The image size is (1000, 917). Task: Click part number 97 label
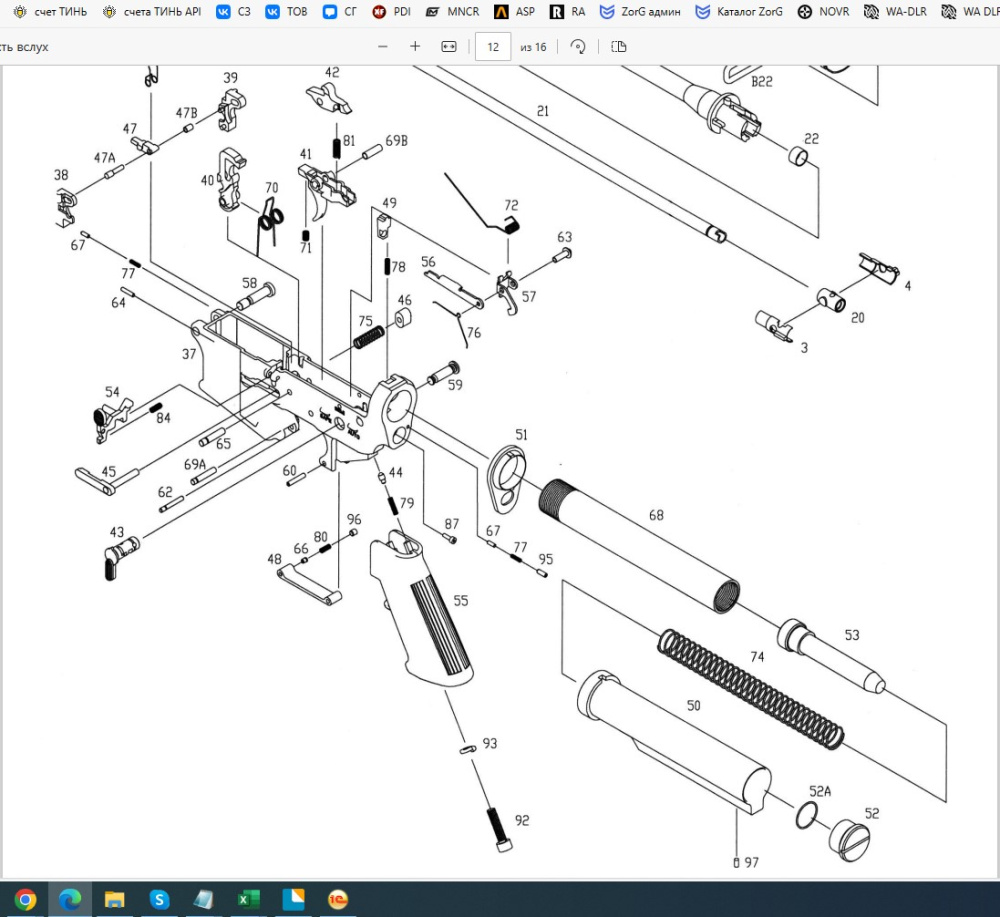click(x=752, y=863)
